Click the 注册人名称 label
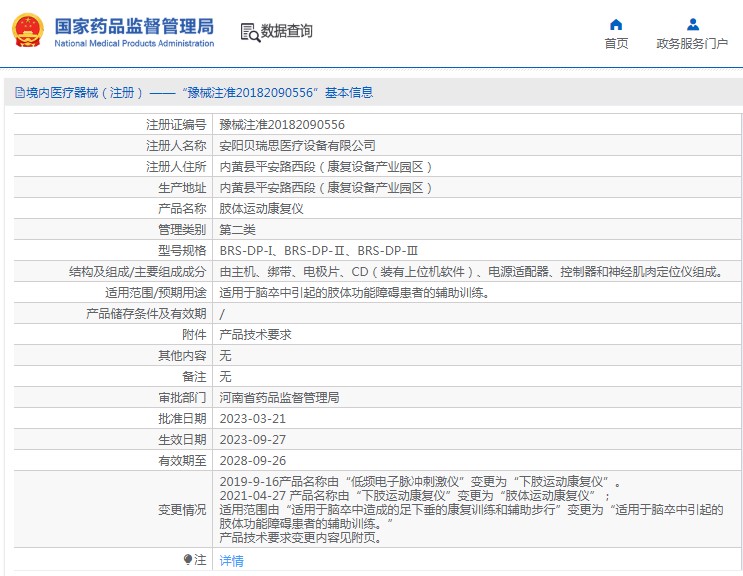 (176, 145)
